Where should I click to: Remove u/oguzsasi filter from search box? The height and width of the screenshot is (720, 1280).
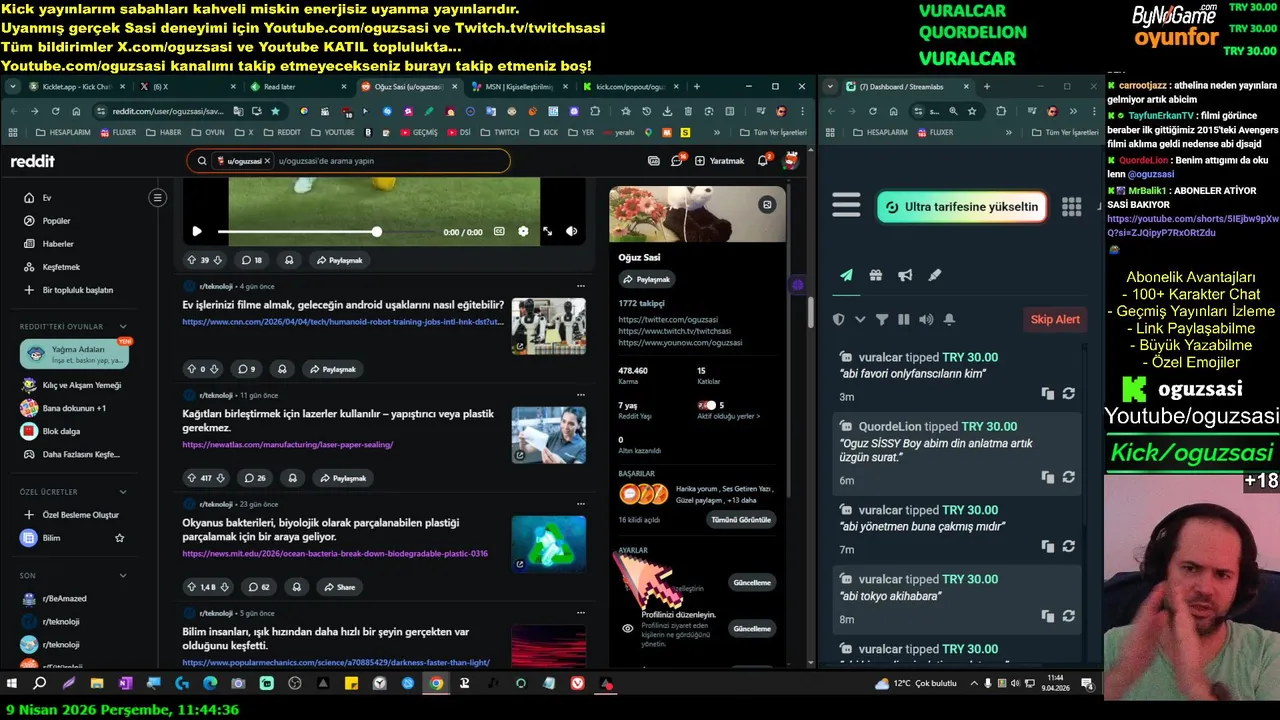coord(267,160)
